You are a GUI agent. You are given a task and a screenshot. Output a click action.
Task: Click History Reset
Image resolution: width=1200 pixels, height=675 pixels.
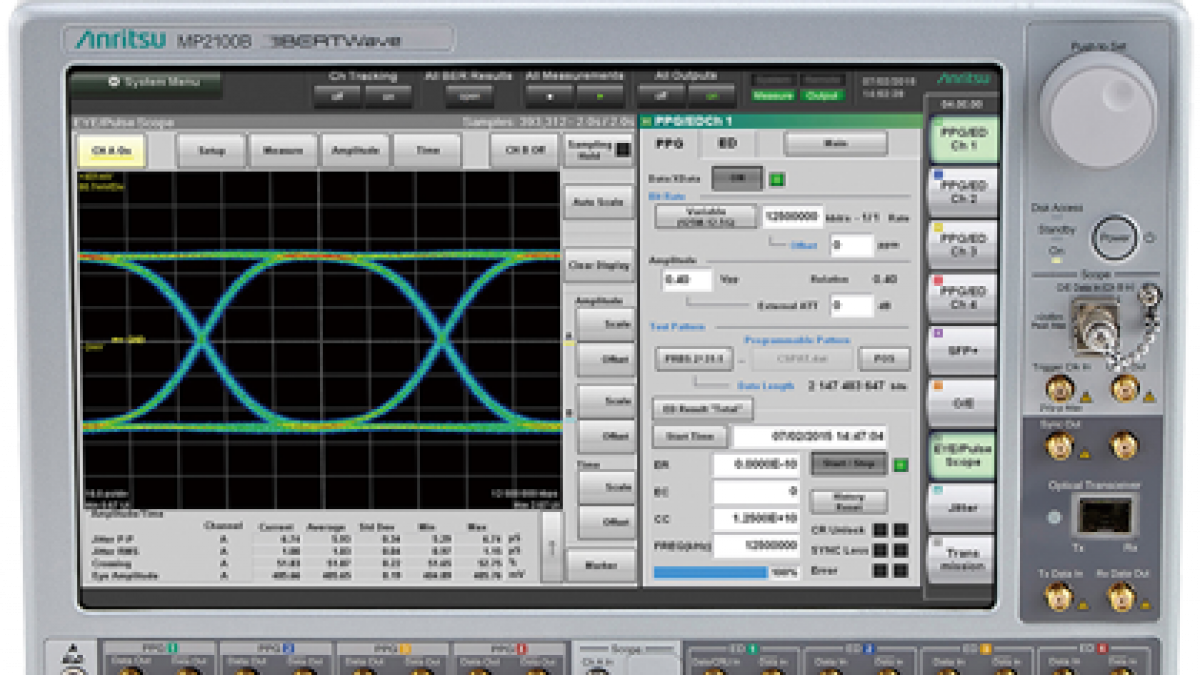[x=849, y=501]
